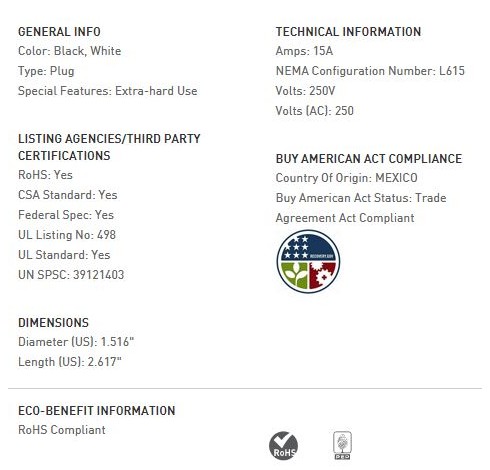The image size is (490, 470).
Task: Click the RoHS checkmark badge icon
Action: (x=283, y=446)
